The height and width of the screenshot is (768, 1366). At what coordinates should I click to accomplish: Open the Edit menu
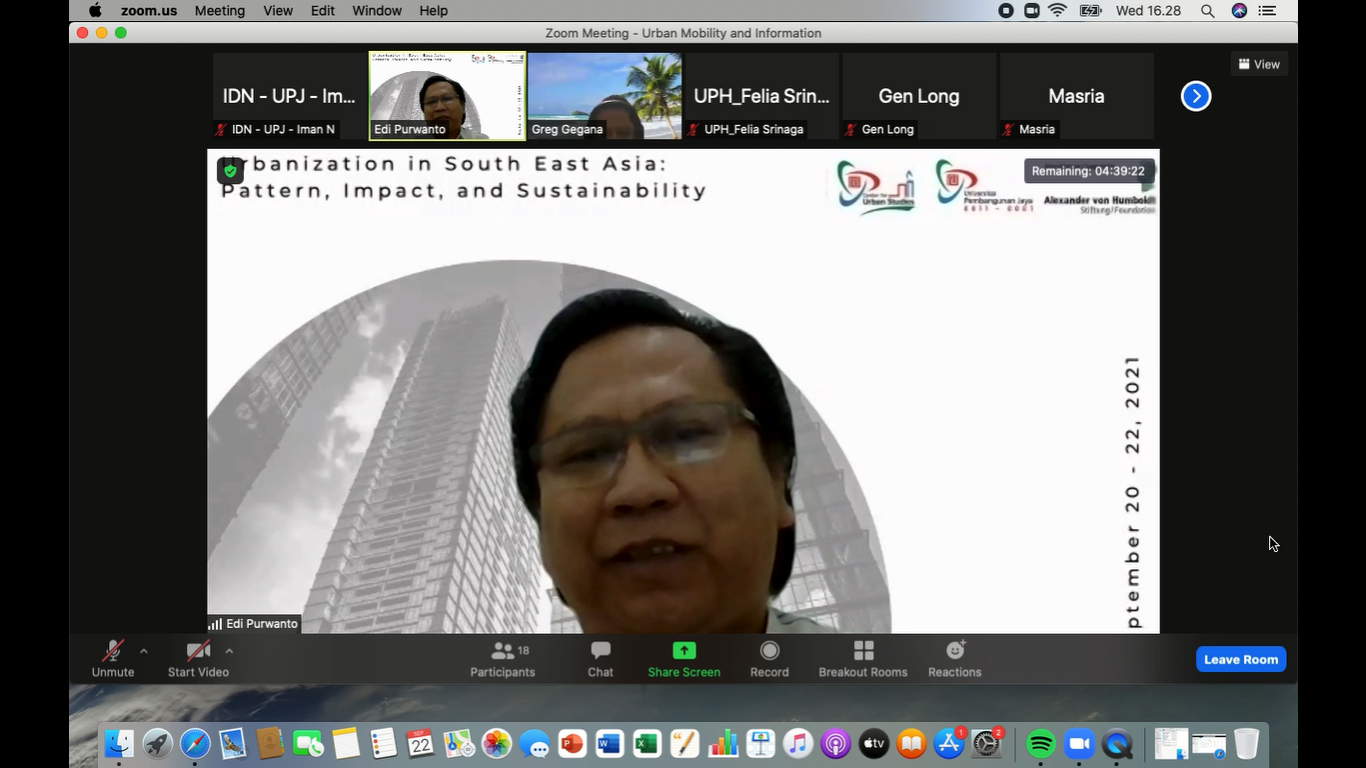pyautogui.click(x=323, y=10)
